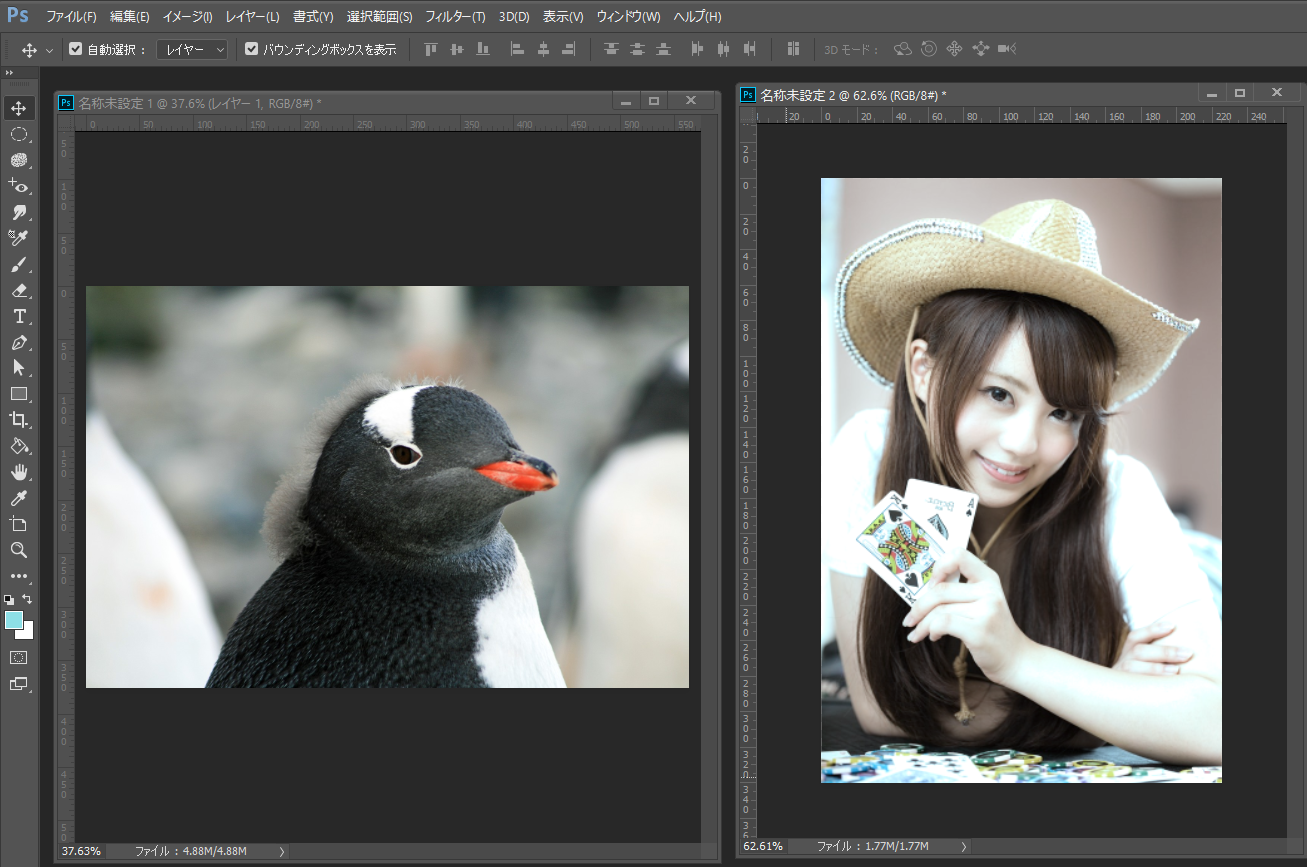Toggle the 自動選択 checkbox
The width and height of the screenshot is (1307, 867).
75,49
